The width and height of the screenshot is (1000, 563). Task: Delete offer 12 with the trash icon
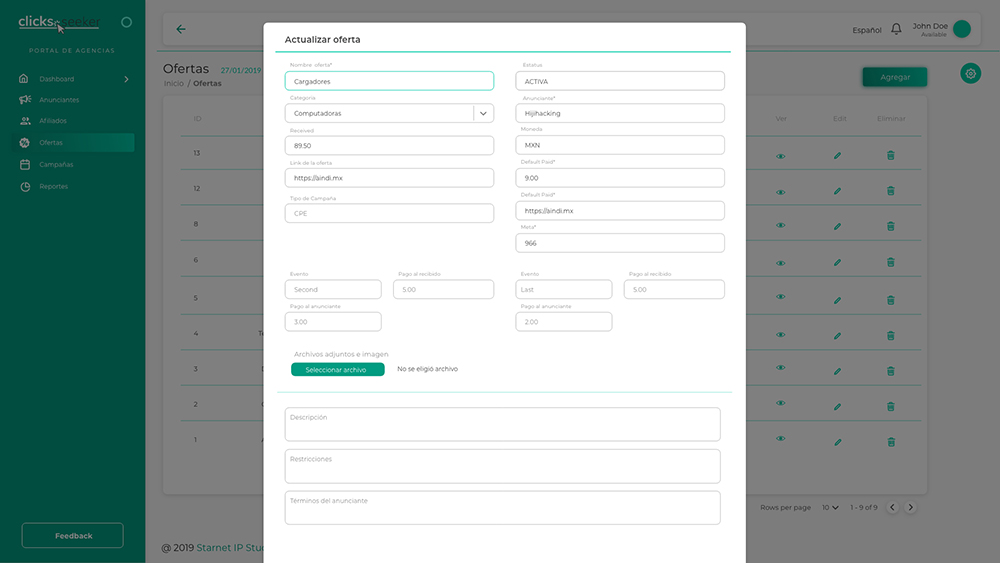(x=890, y=189)
